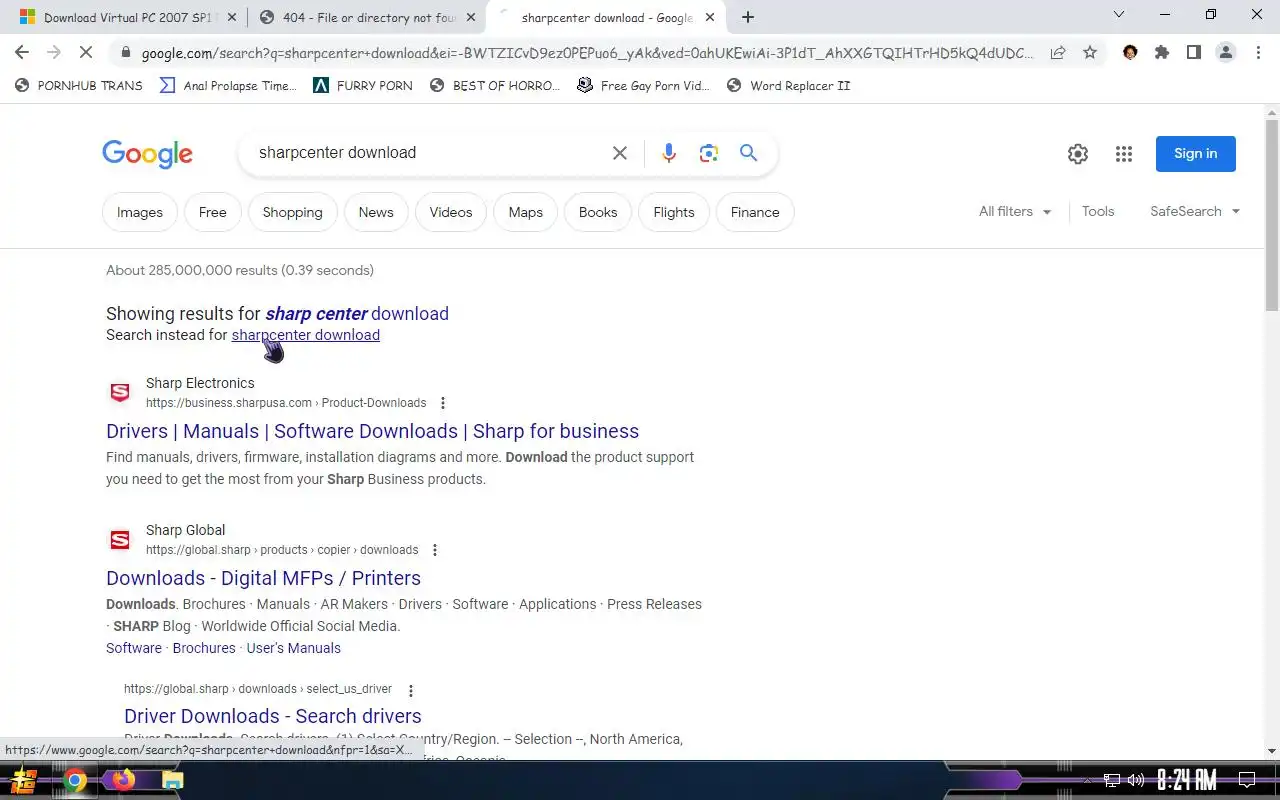1280x800 pixels.
Task: Open the BEST OF HORRO... bookmark
Action: [495, 86]
